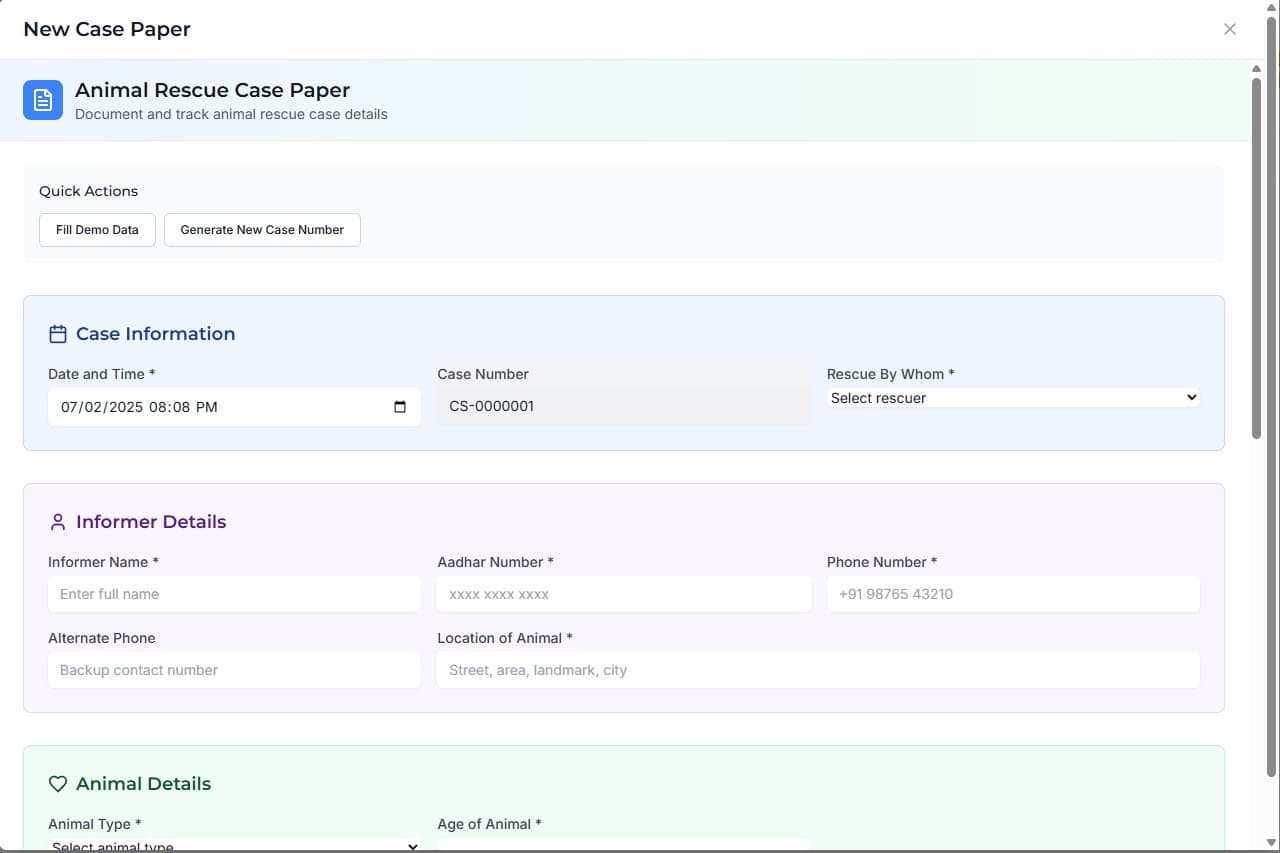
Task: Click the New Case Paper title
Action: (x=107, y=29)
